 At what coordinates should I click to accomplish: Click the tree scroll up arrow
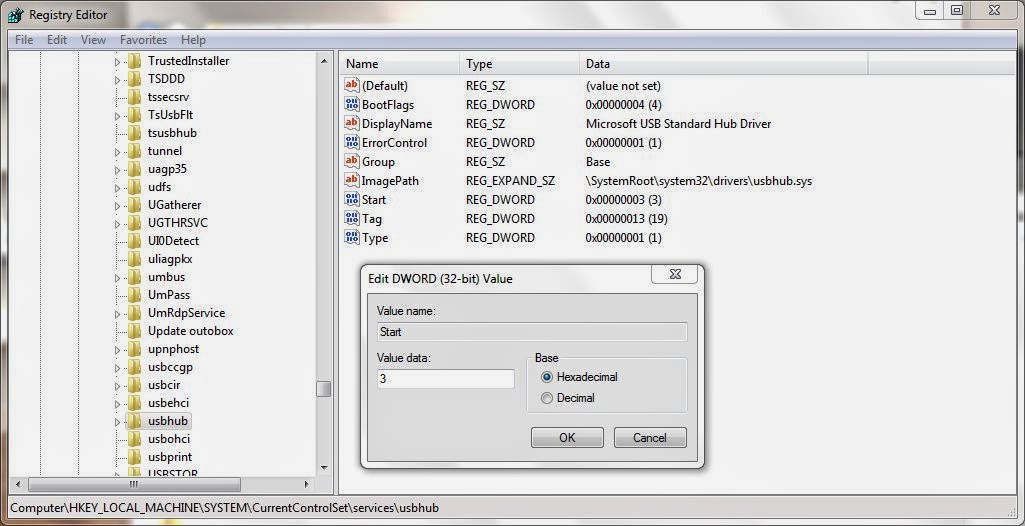(324, 61)
